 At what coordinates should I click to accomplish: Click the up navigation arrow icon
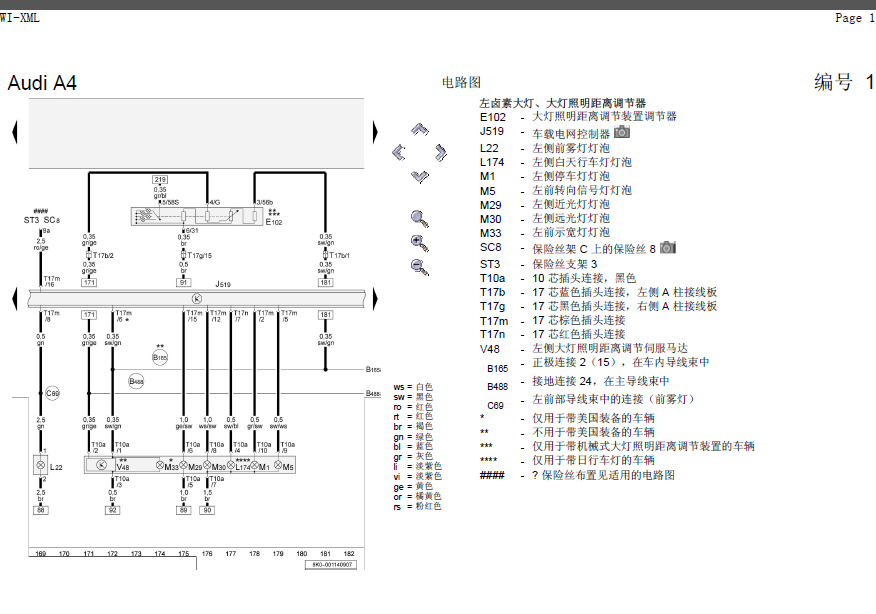(420, 130)
